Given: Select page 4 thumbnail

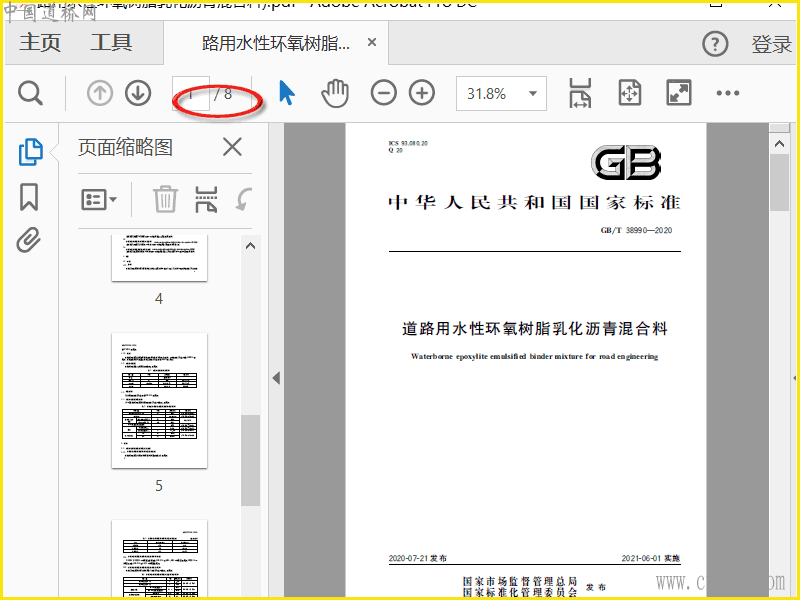Looking at the screenshot, I should click(x=159, y=258).
